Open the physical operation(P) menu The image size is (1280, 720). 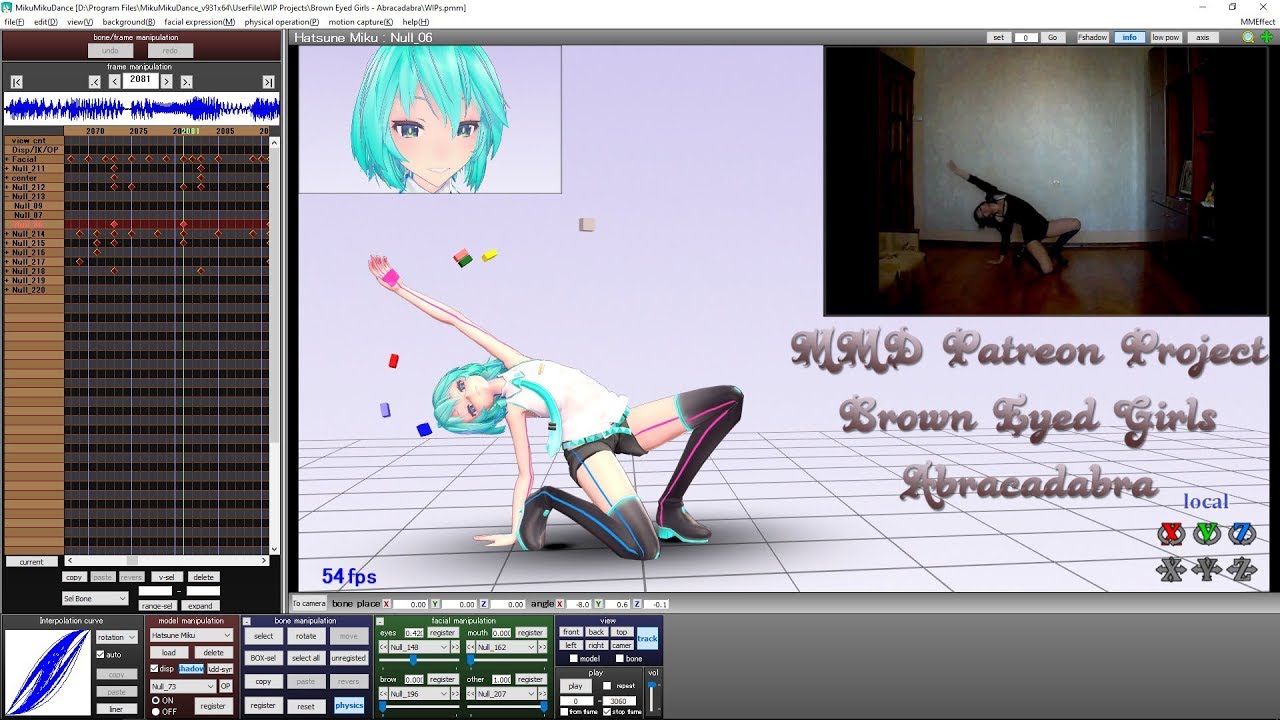(282, 21)
